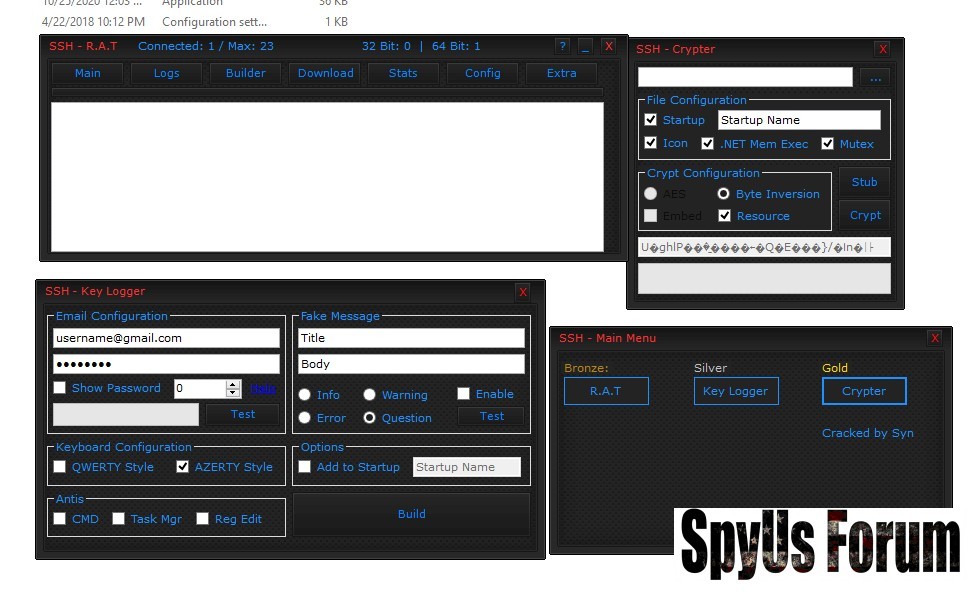Close the SSH - Main Menu window

[x=935, y=338]
